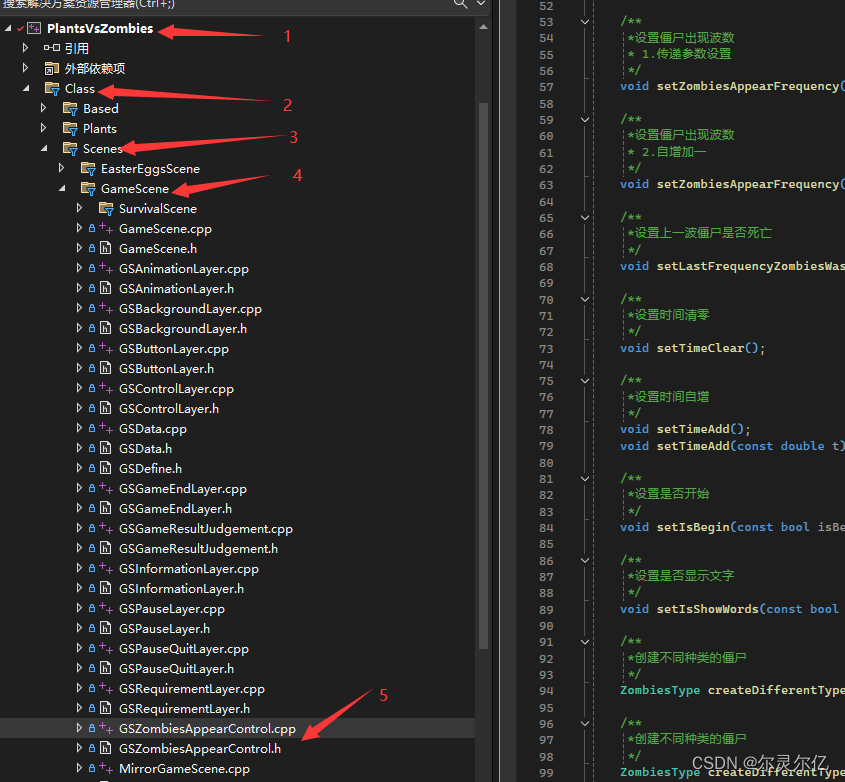This screenshot has height=782, width=845.
Task: Click the EasterEggsScene folder icon
Action: click(x=88, y=169)
